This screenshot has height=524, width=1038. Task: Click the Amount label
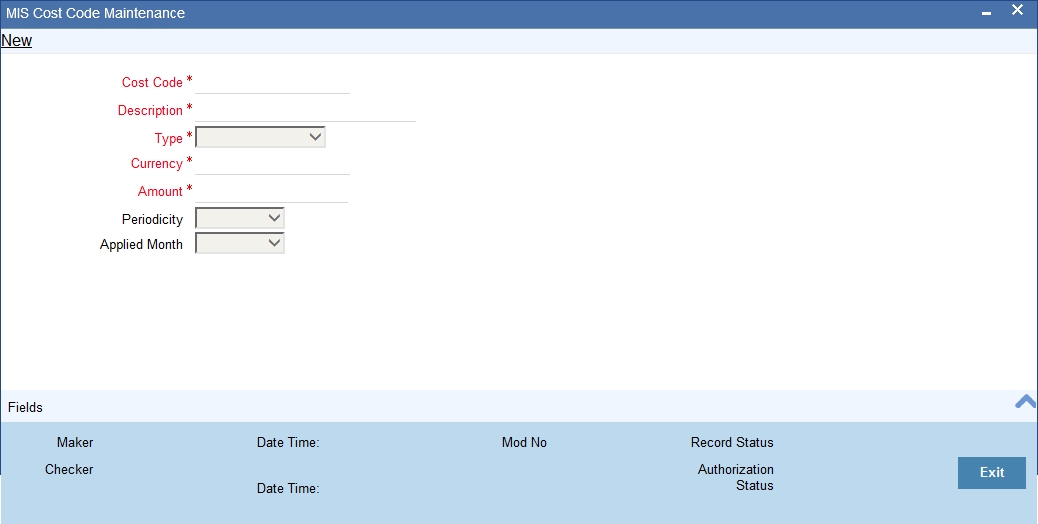point(160,191)
